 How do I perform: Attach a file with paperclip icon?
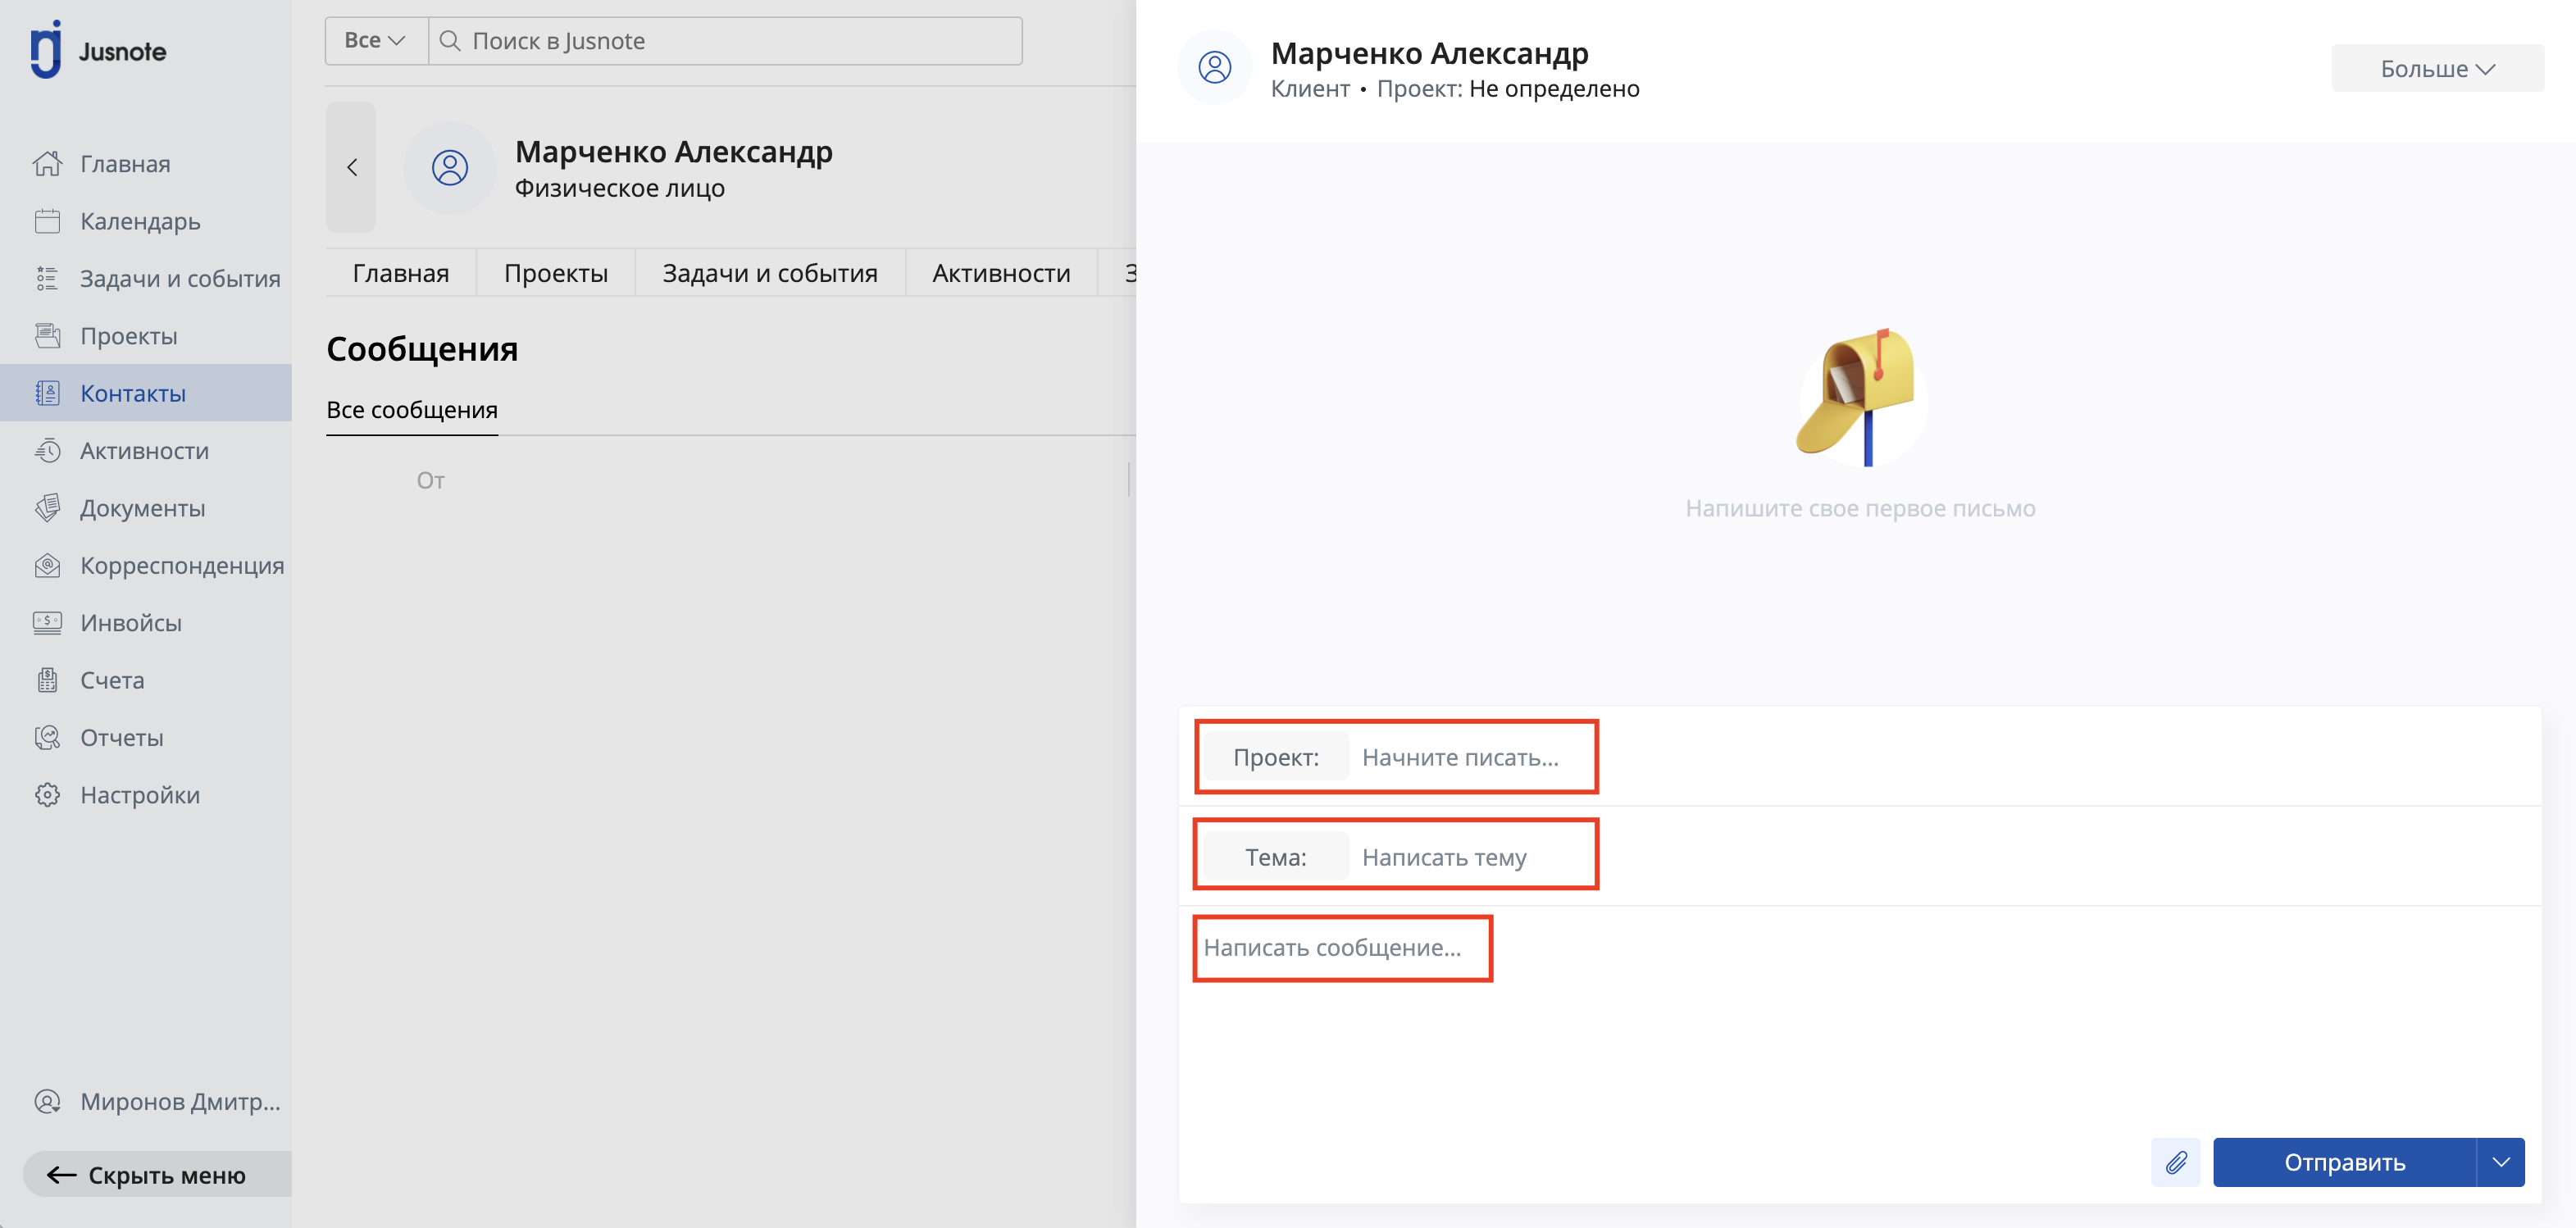(2176, 1162)
